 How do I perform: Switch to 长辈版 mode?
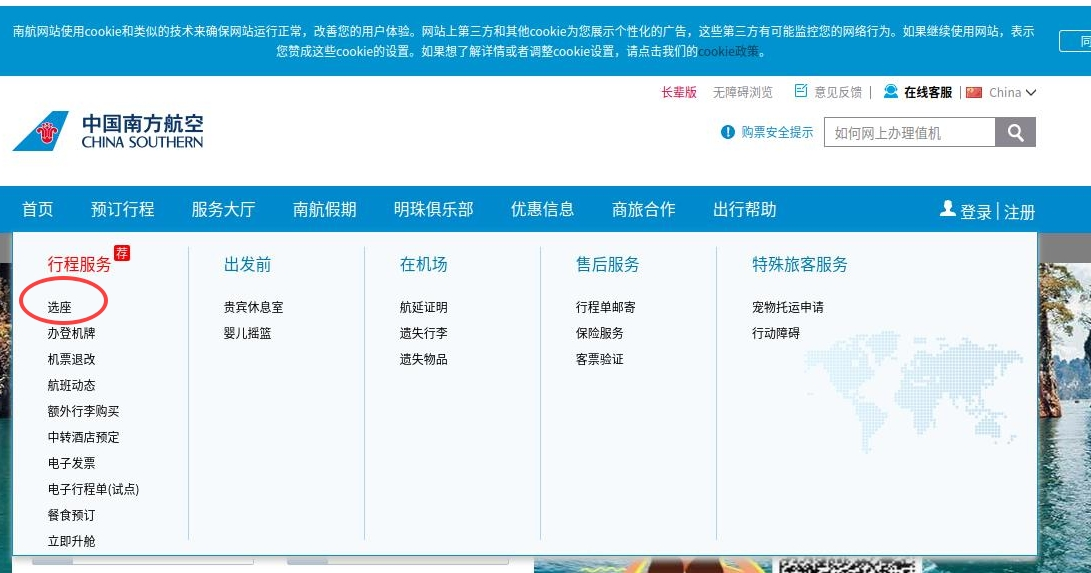point(678,92)
